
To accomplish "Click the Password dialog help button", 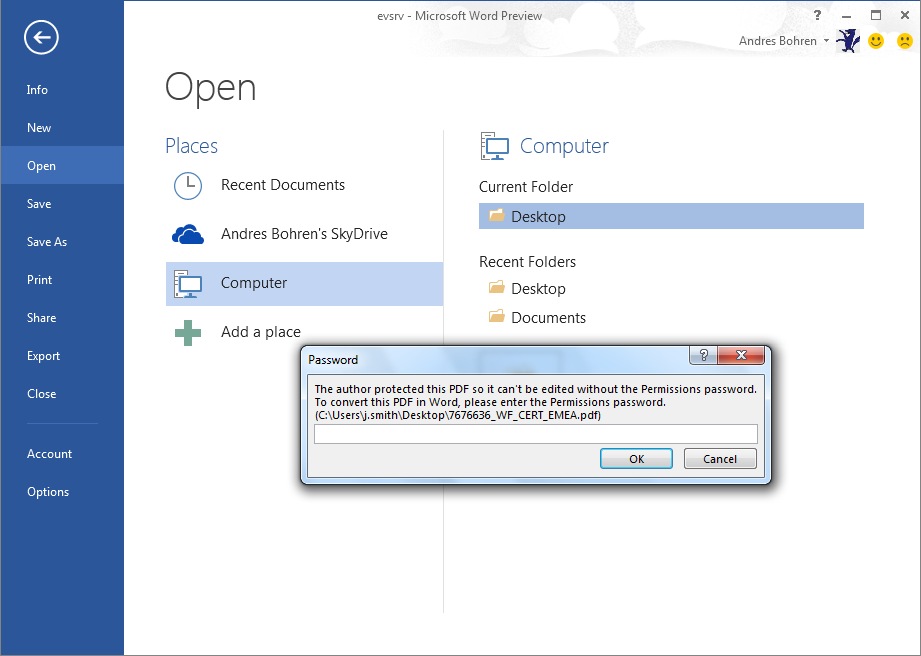I will click(703, 355).
